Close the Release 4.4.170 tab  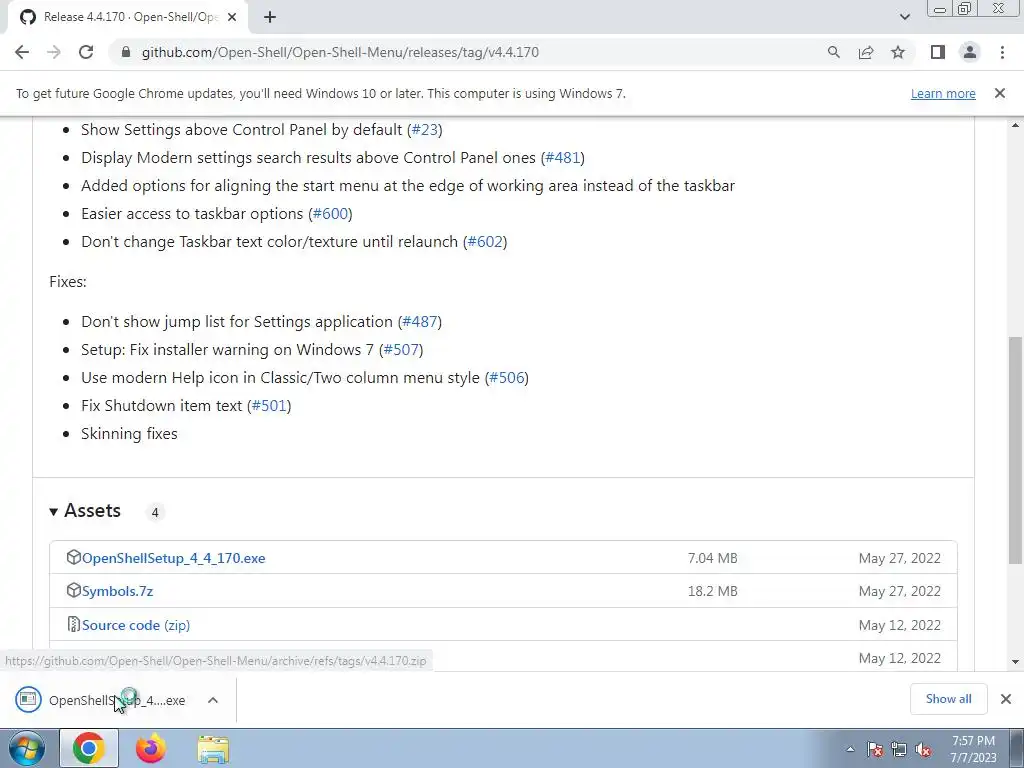coord(232,17)
